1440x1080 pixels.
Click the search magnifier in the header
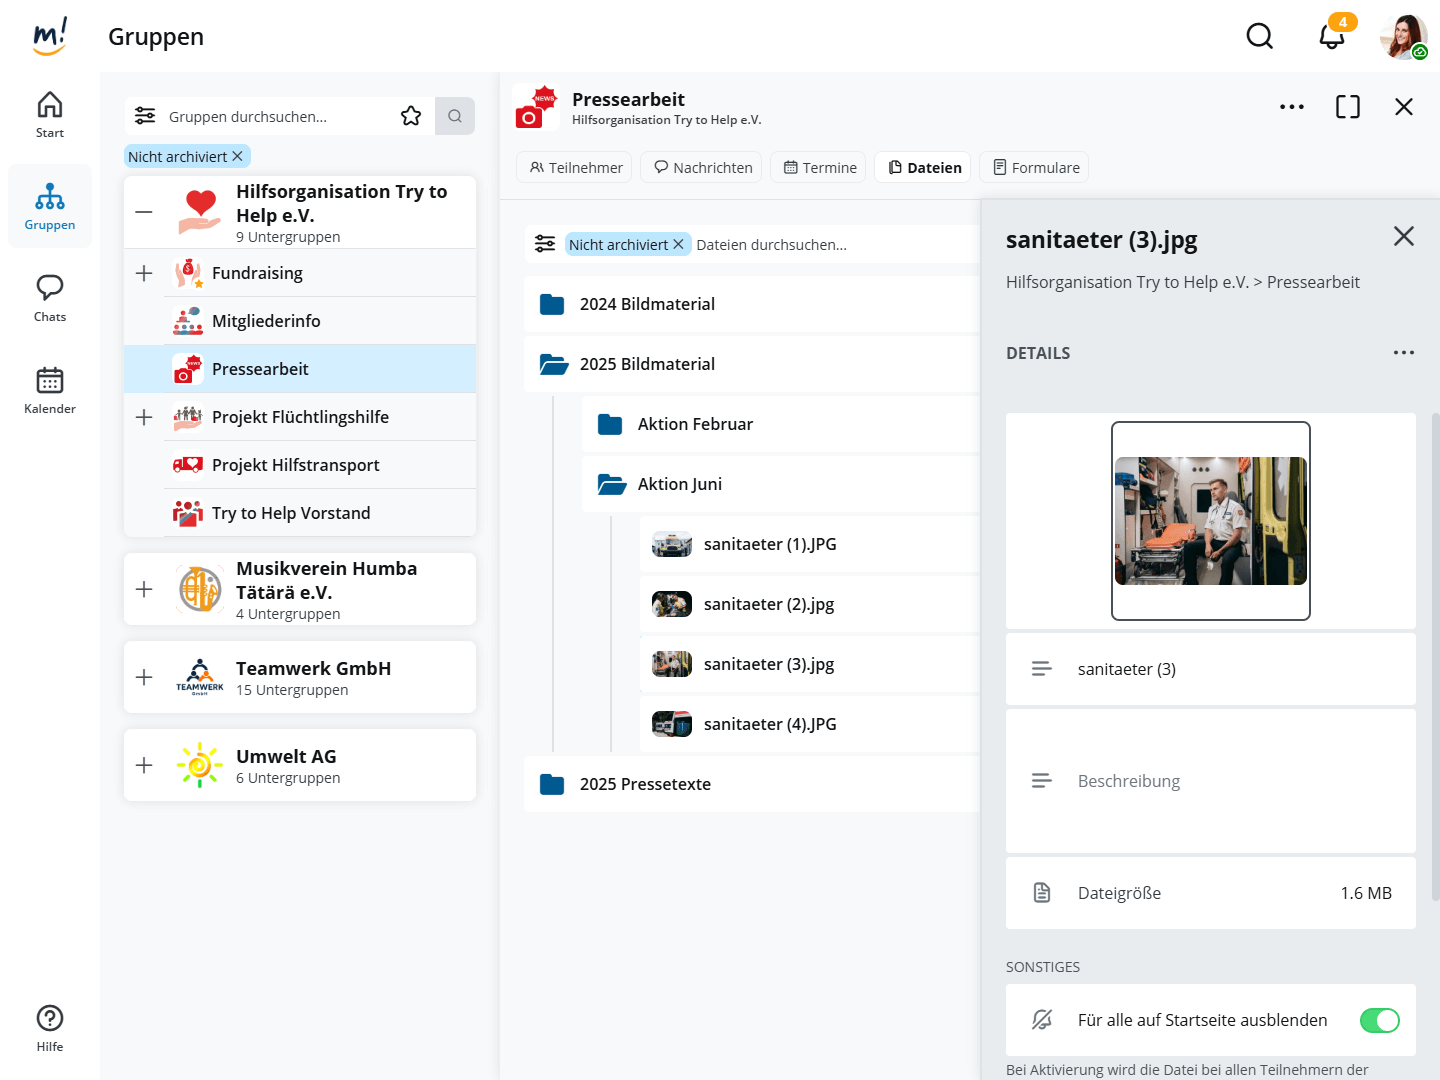click(1259, 37)
